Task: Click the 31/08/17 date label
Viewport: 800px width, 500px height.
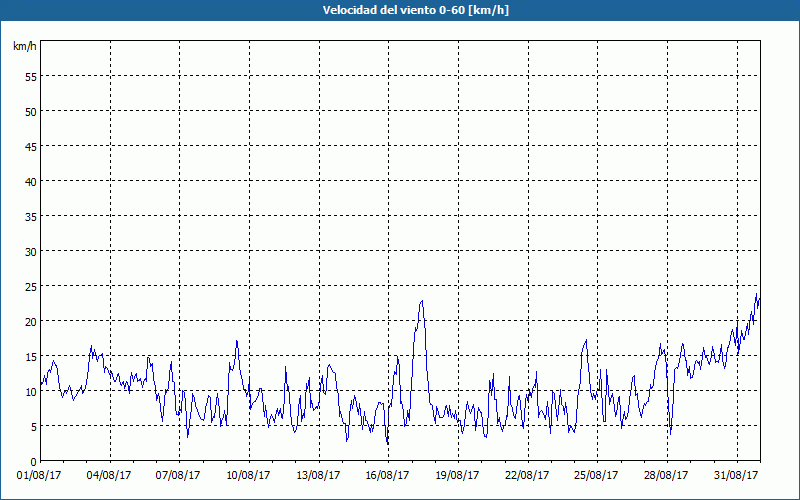Action: [736, 476]
